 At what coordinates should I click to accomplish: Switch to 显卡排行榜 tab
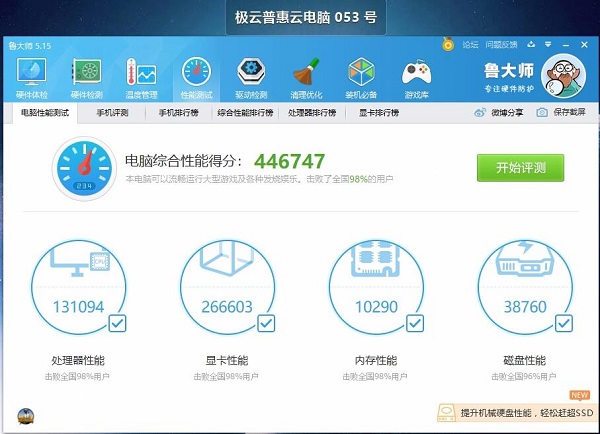pos(379,113)
